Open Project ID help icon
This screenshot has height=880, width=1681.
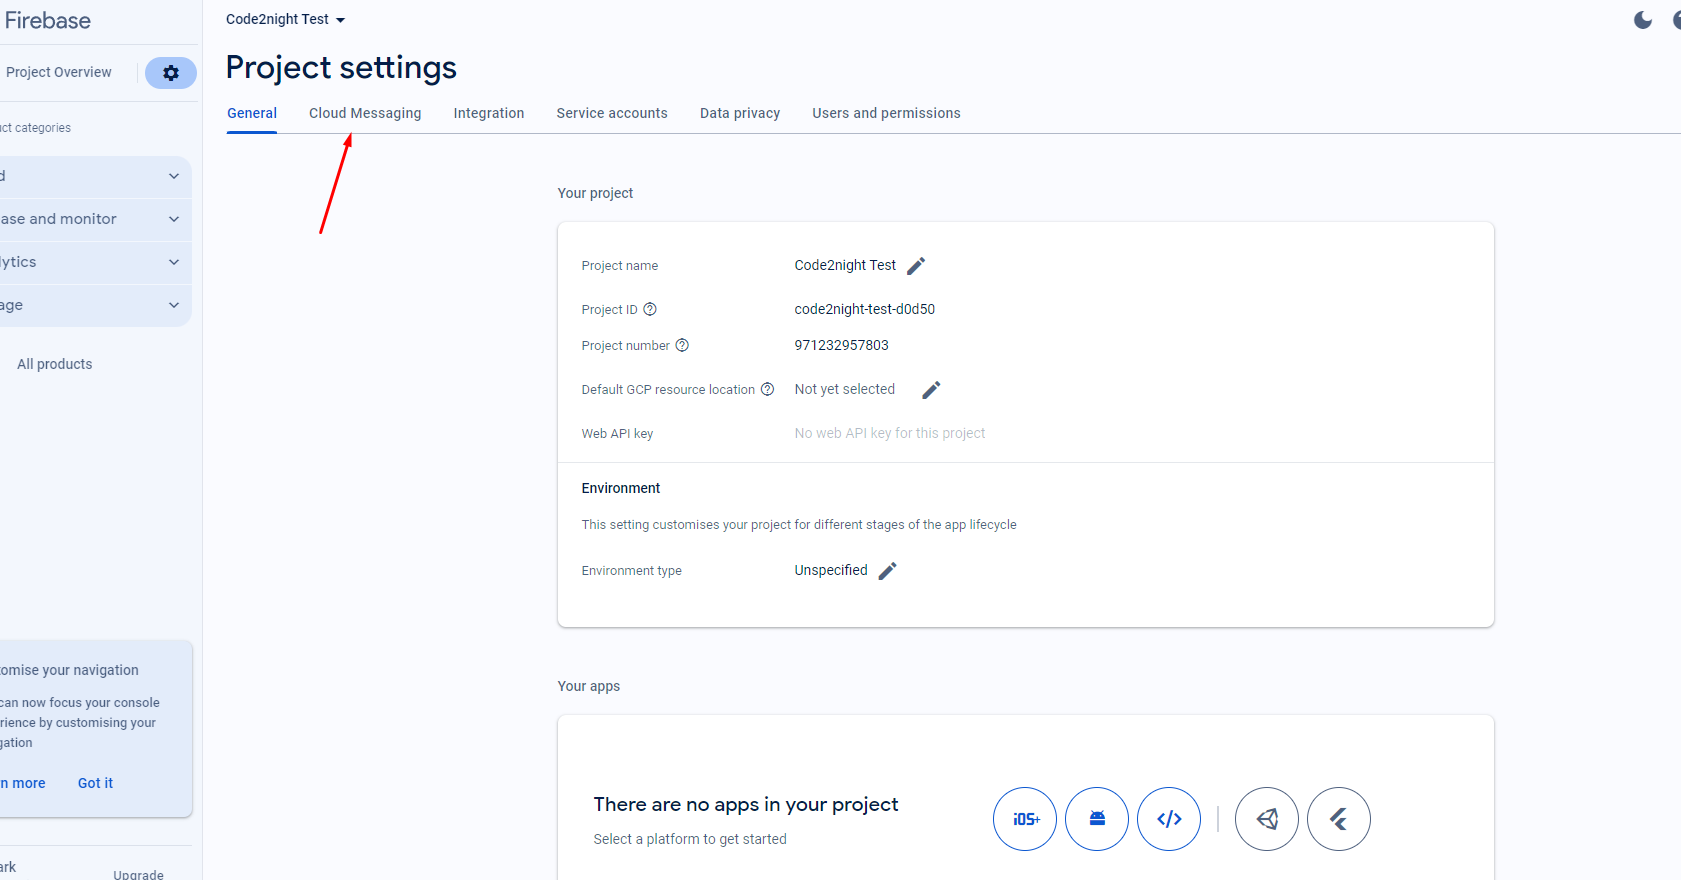(650, 309)
